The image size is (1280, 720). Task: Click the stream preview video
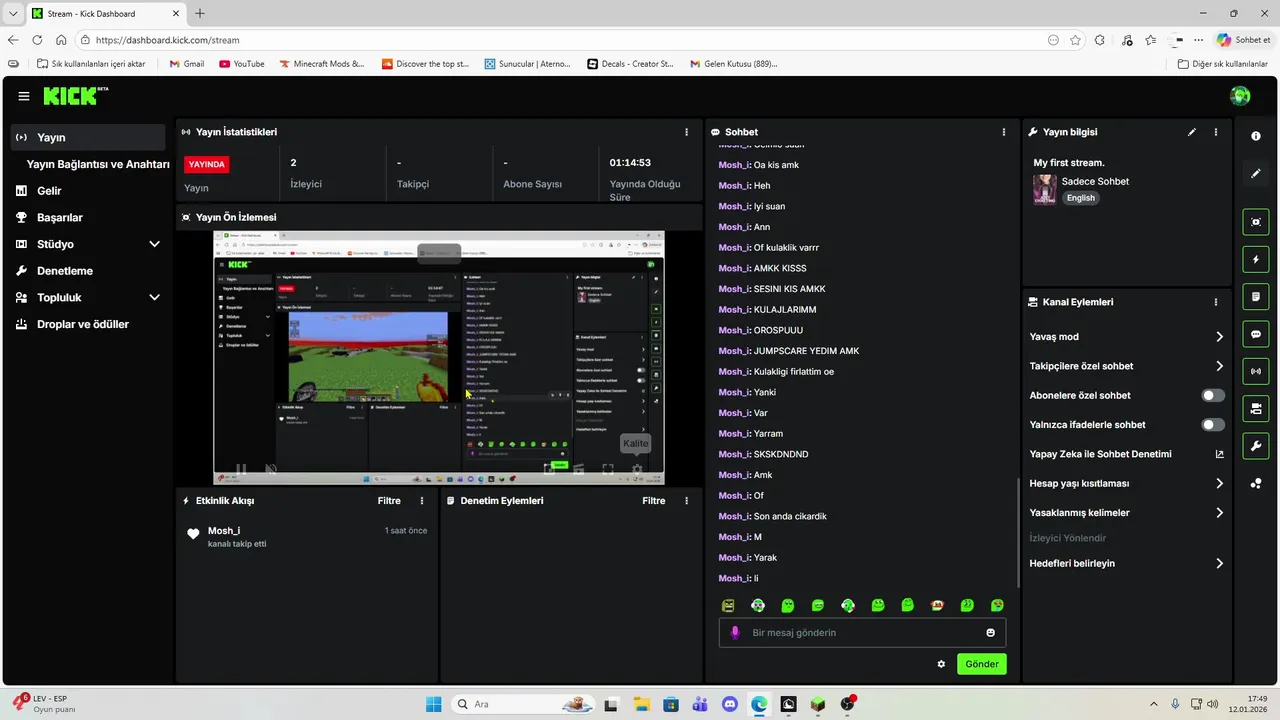tap(439, 357)
